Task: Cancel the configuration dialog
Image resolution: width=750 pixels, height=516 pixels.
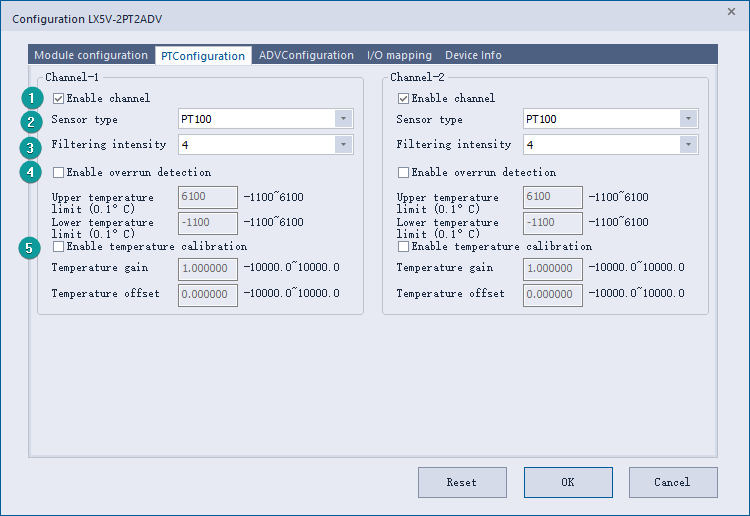Action: [673, 482]
